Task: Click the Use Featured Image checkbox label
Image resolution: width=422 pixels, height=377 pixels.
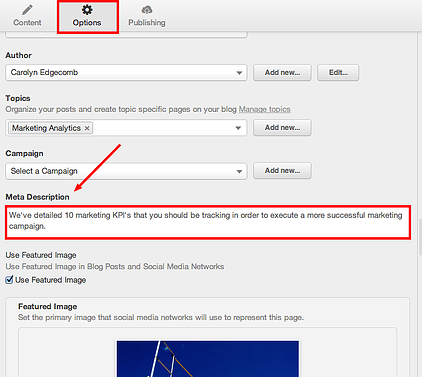Action: tap(51, 280)
